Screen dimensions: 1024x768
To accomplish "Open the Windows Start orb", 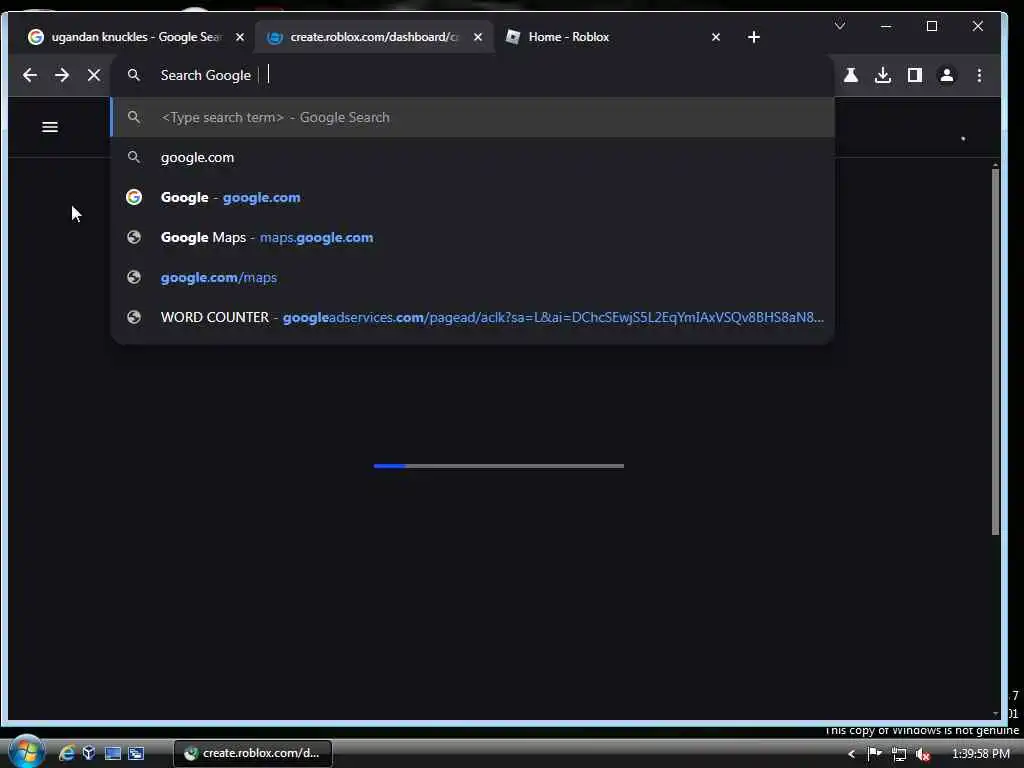I will 26,752.
